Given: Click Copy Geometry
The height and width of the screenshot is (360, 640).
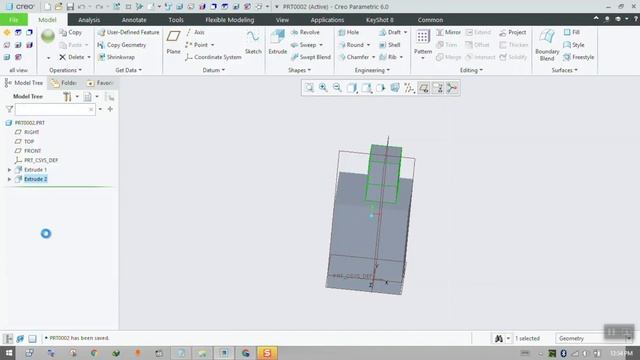Looking at the screenshot, I should click(x=122, y=45).
